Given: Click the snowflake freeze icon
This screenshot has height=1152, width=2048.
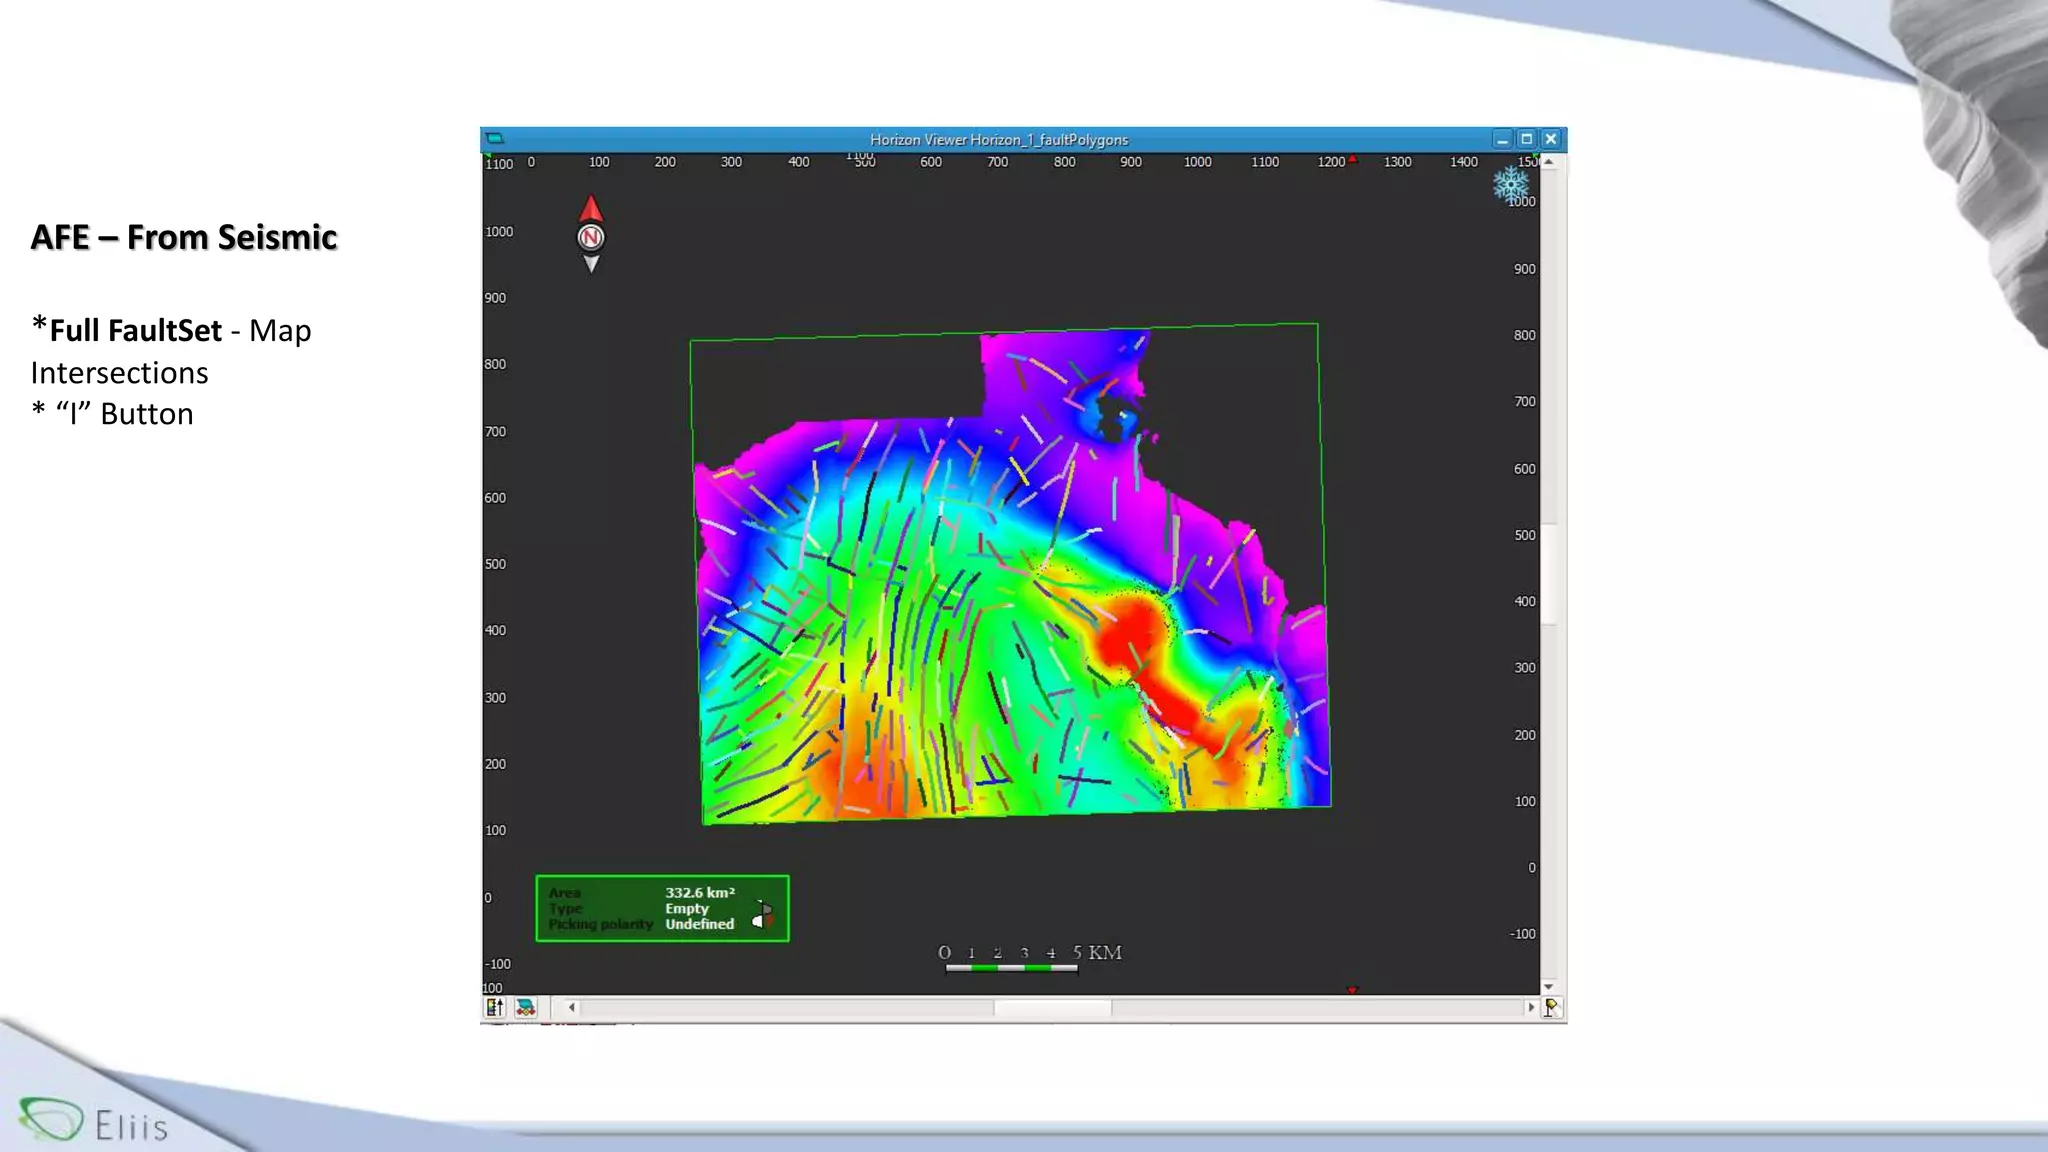Looking at the screenshot, I should 1510,184.
